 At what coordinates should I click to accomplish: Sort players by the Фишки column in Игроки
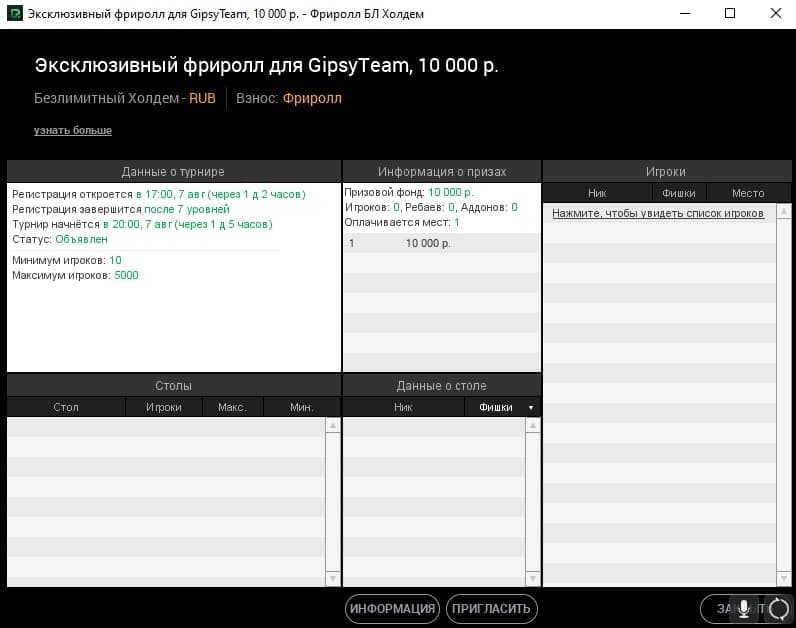(679, 193)
